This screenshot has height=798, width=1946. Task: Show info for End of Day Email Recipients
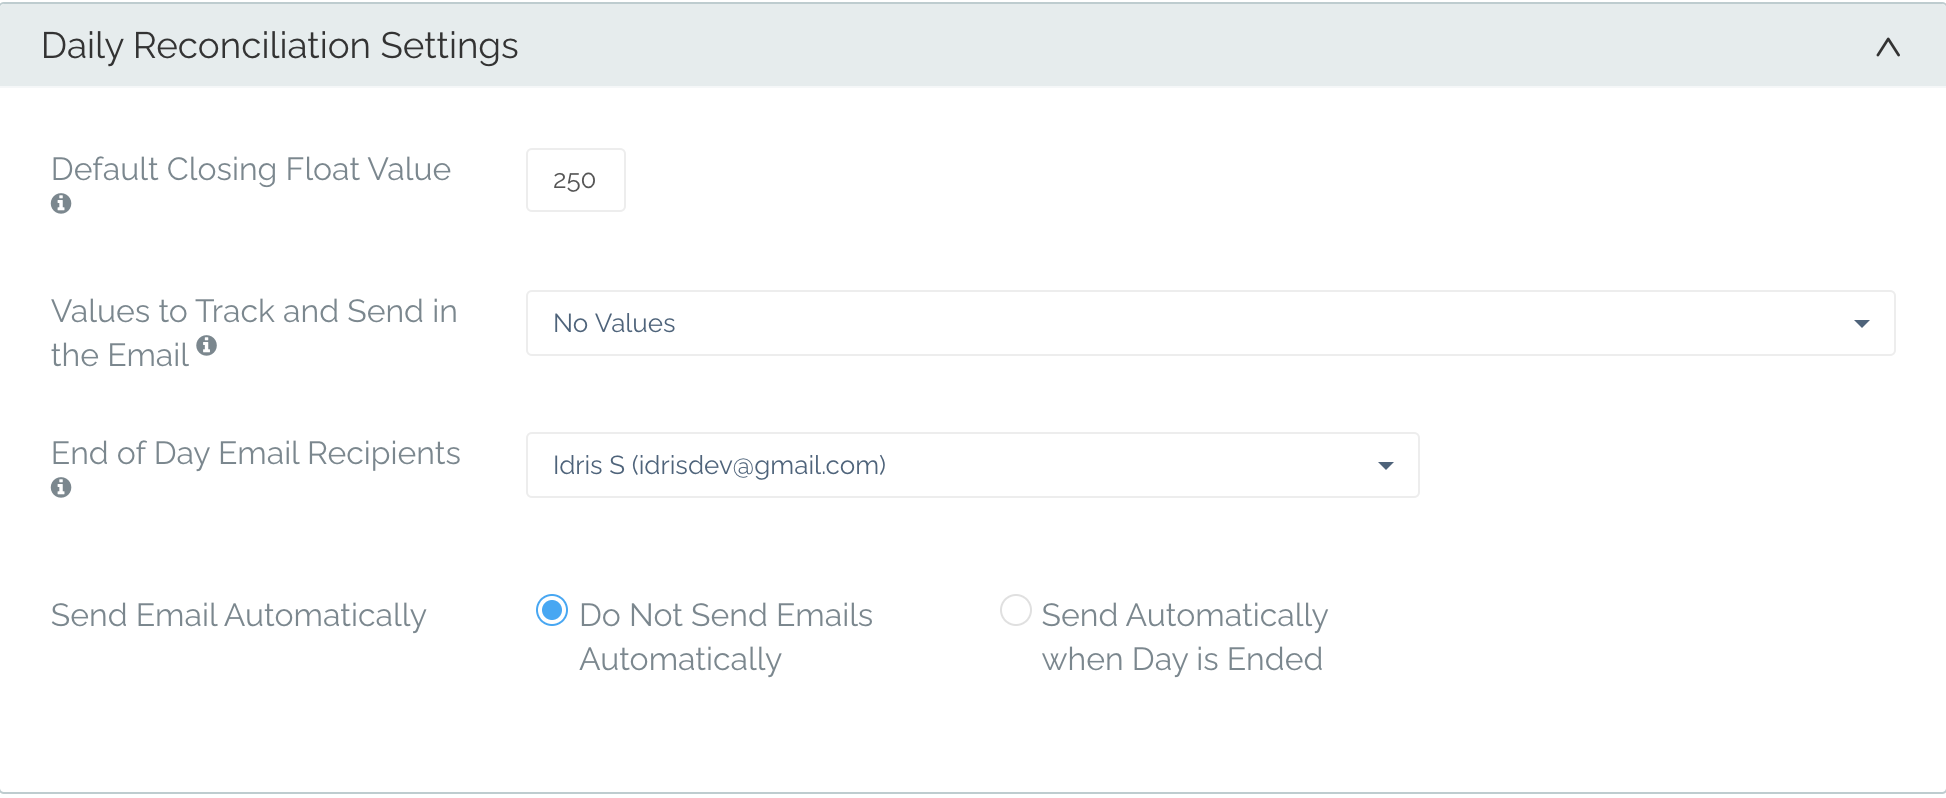[61, 488]
